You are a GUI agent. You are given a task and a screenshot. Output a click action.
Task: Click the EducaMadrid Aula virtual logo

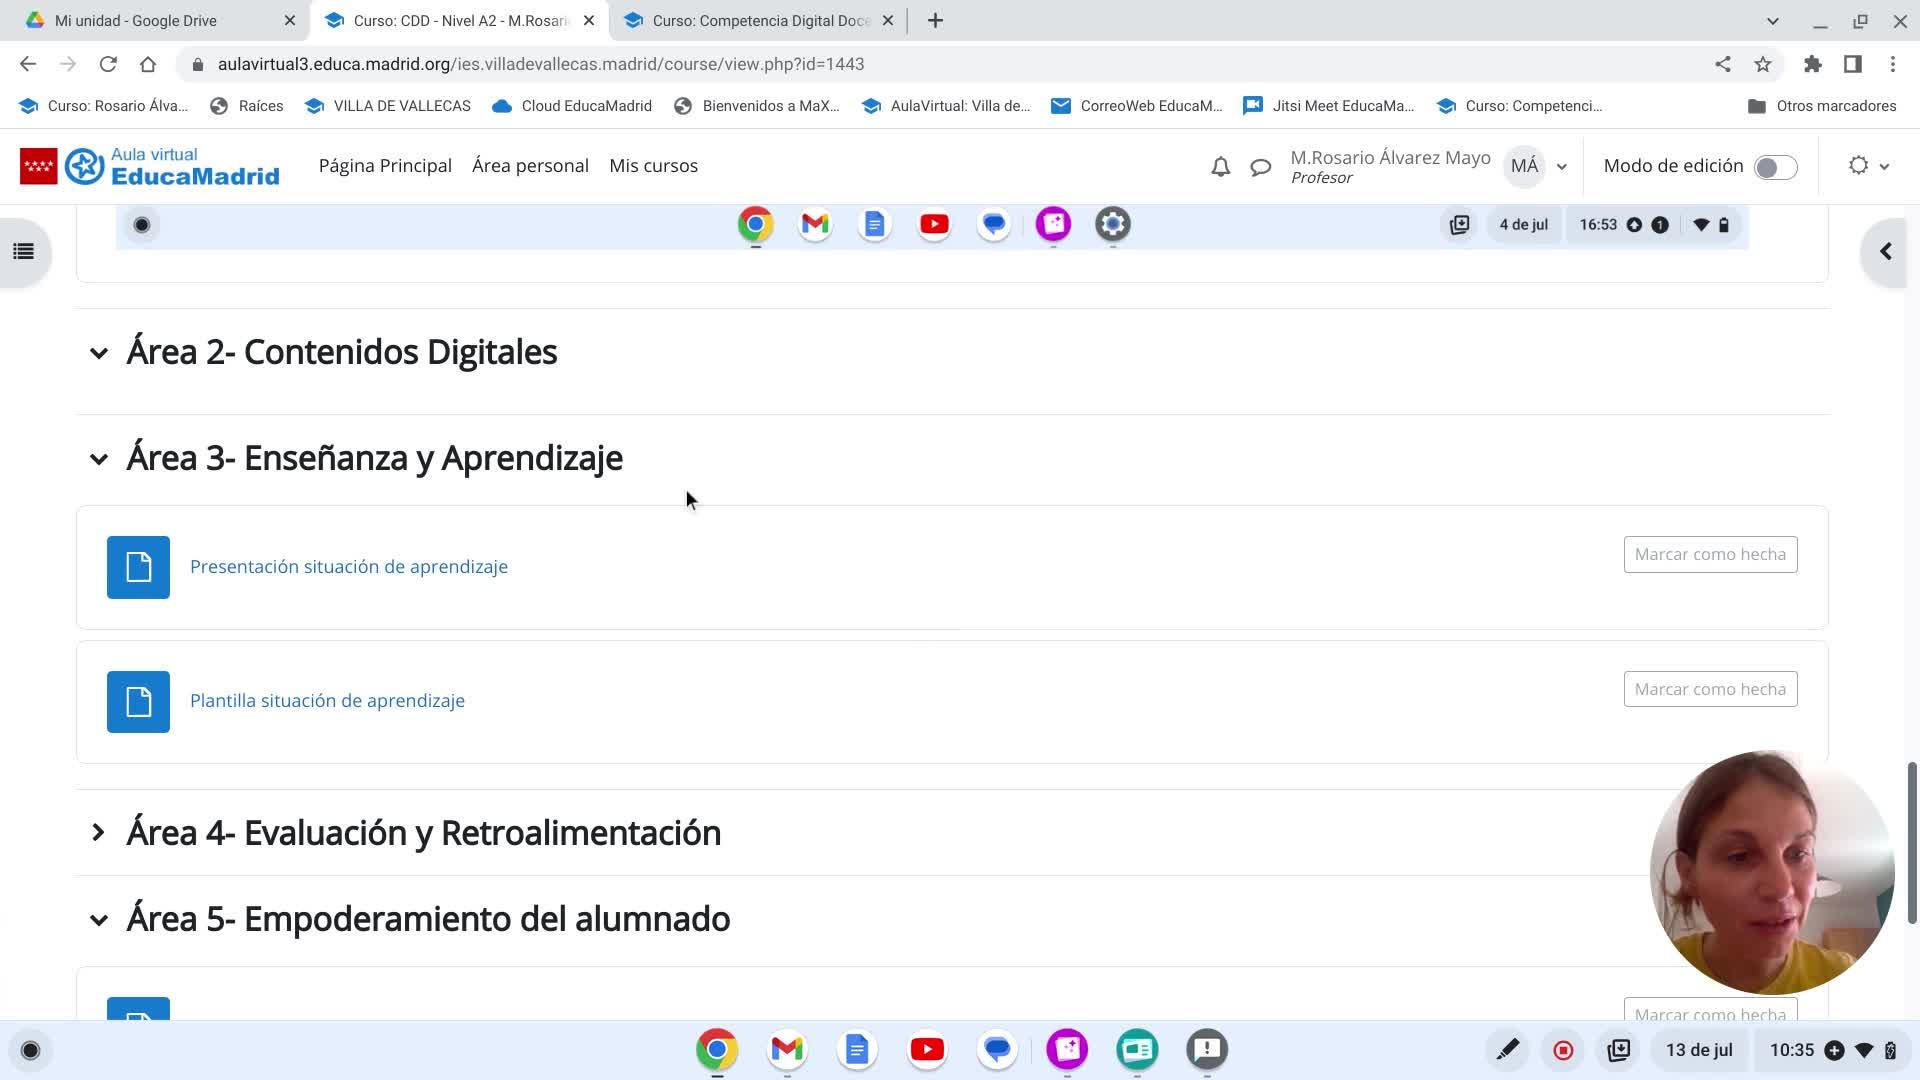coord(150,166)
